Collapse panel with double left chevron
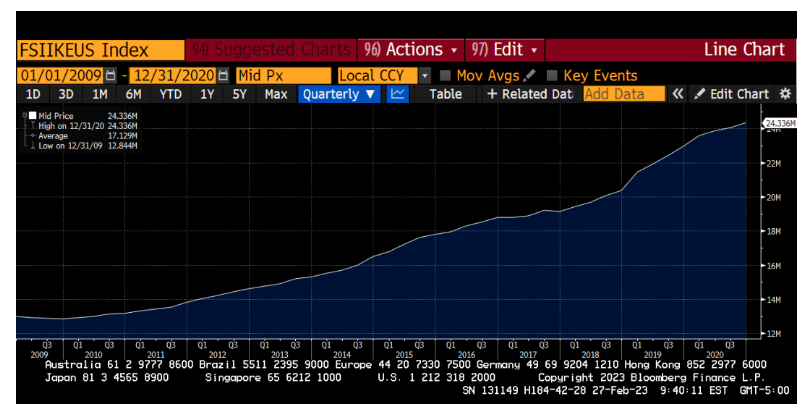 678,94
